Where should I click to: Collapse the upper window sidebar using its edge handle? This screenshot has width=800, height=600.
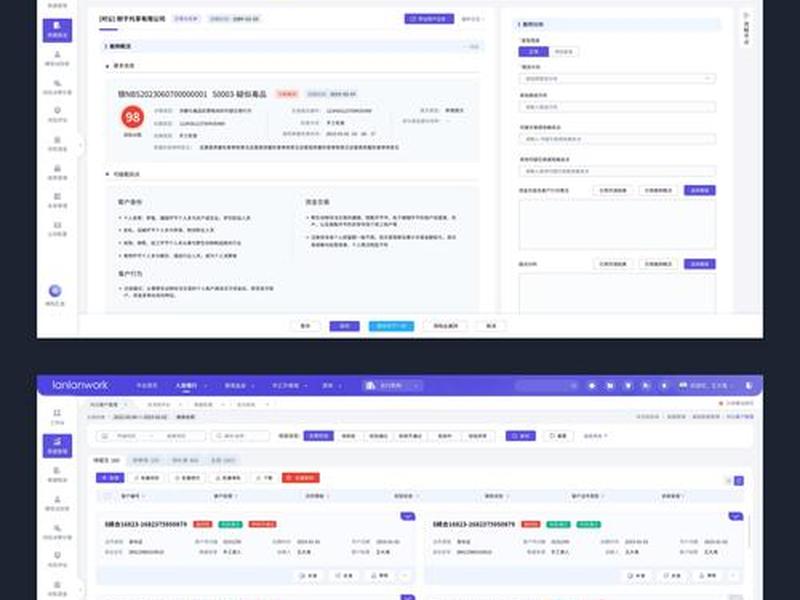(80, 145)
